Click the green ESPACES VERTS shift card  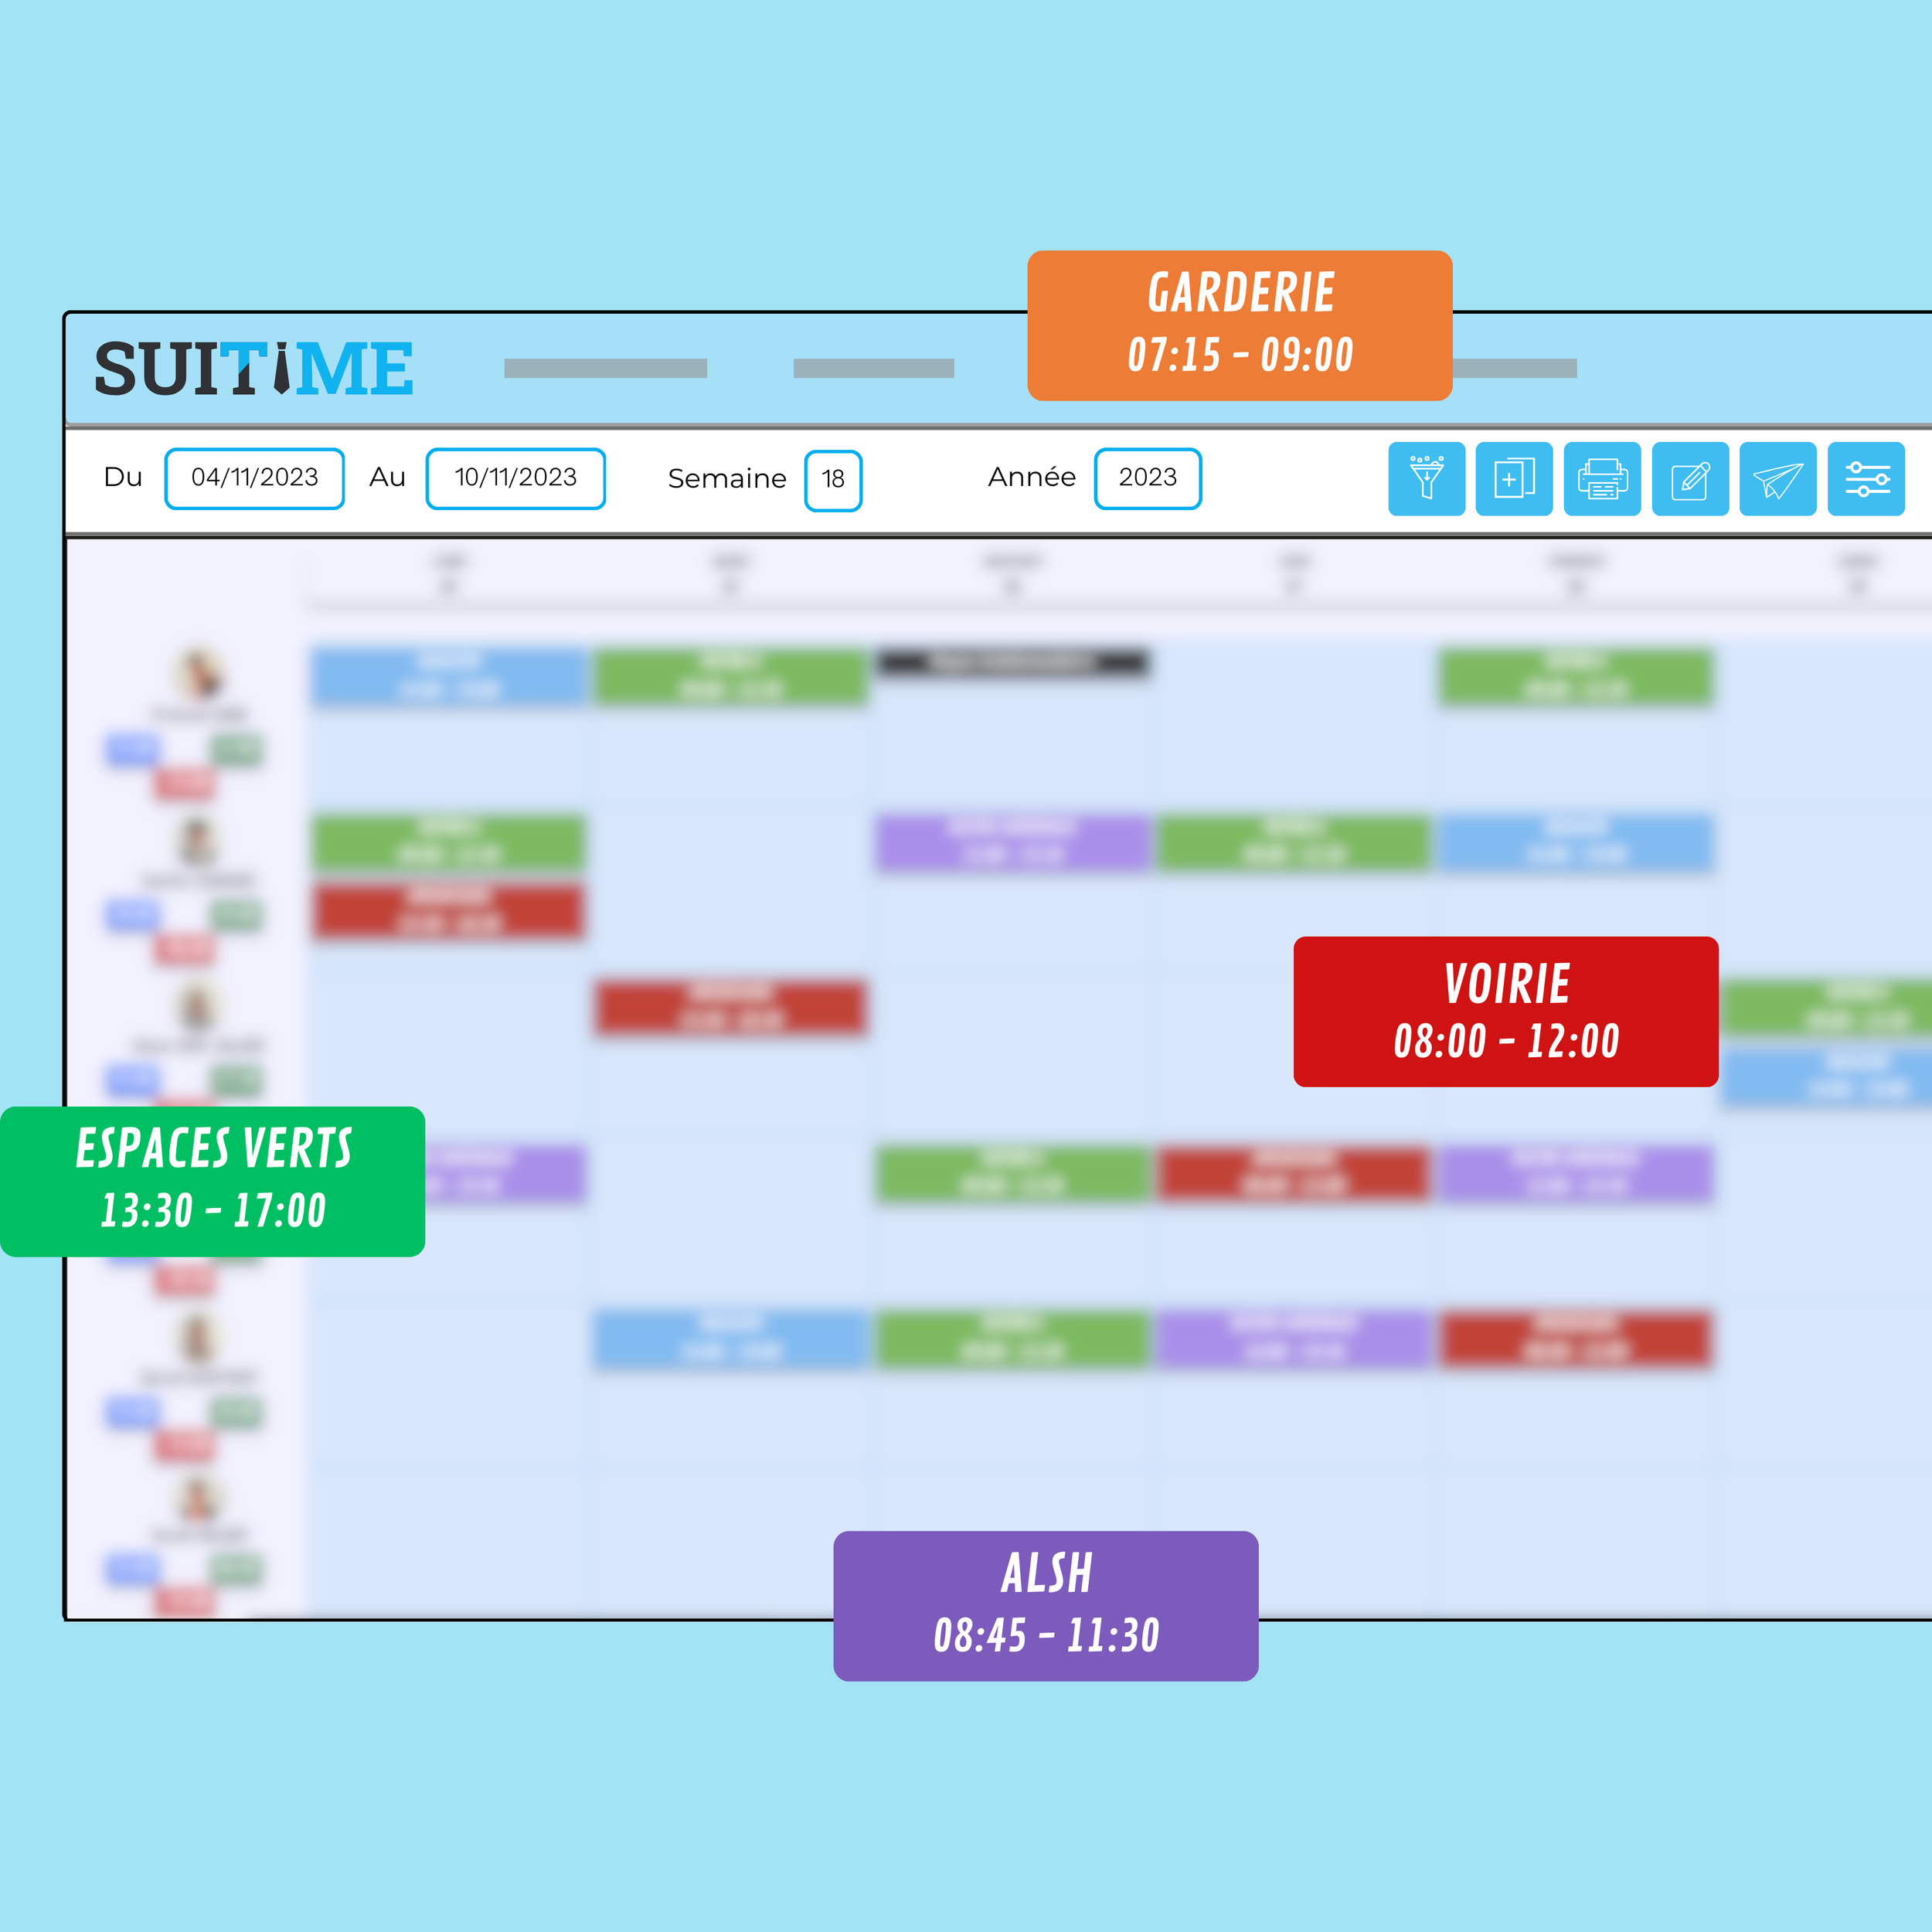pyautogui.click(x=212, y=1181)
